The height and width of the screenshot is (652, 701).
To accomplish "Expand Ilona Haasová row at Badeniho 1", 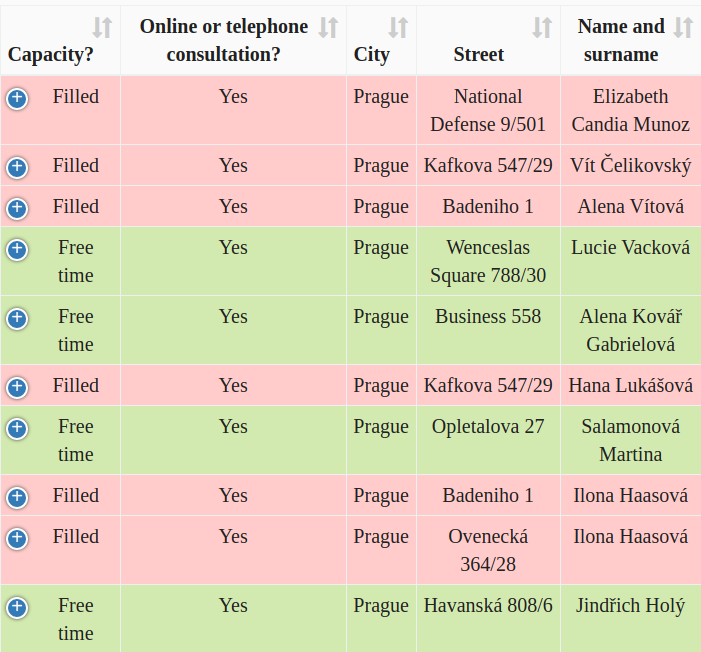I will coord(17,497).
